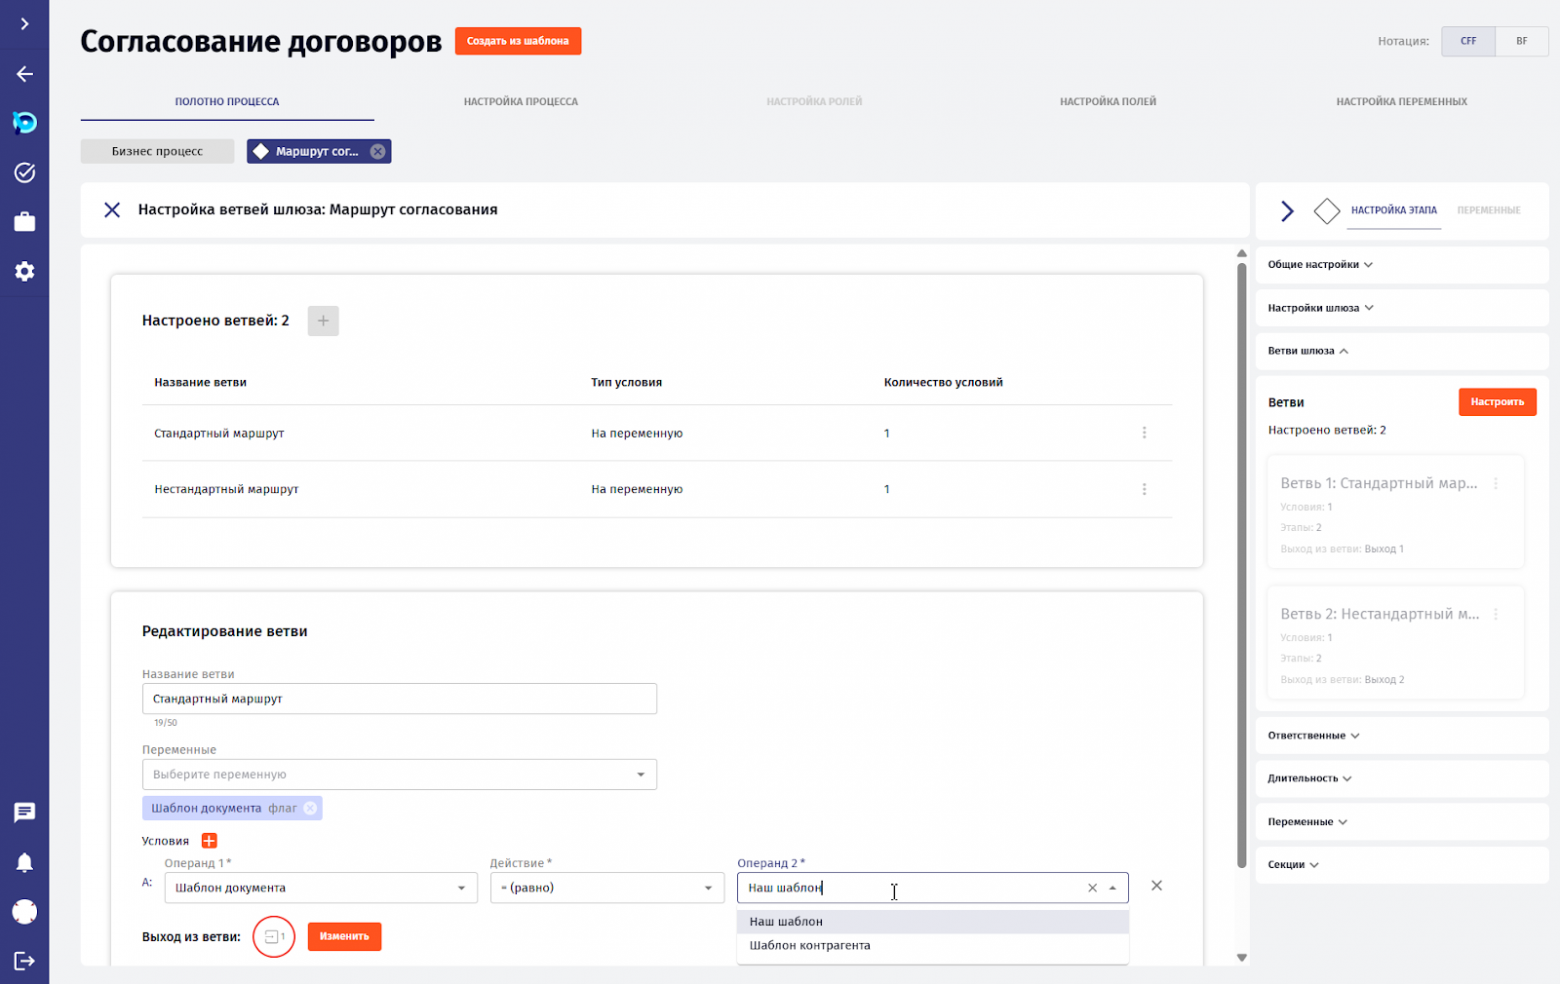Image resolution: width=1560 pixels, height=984 pixels.
Task: Open notifications bell icon
Action: pos(24,862)
